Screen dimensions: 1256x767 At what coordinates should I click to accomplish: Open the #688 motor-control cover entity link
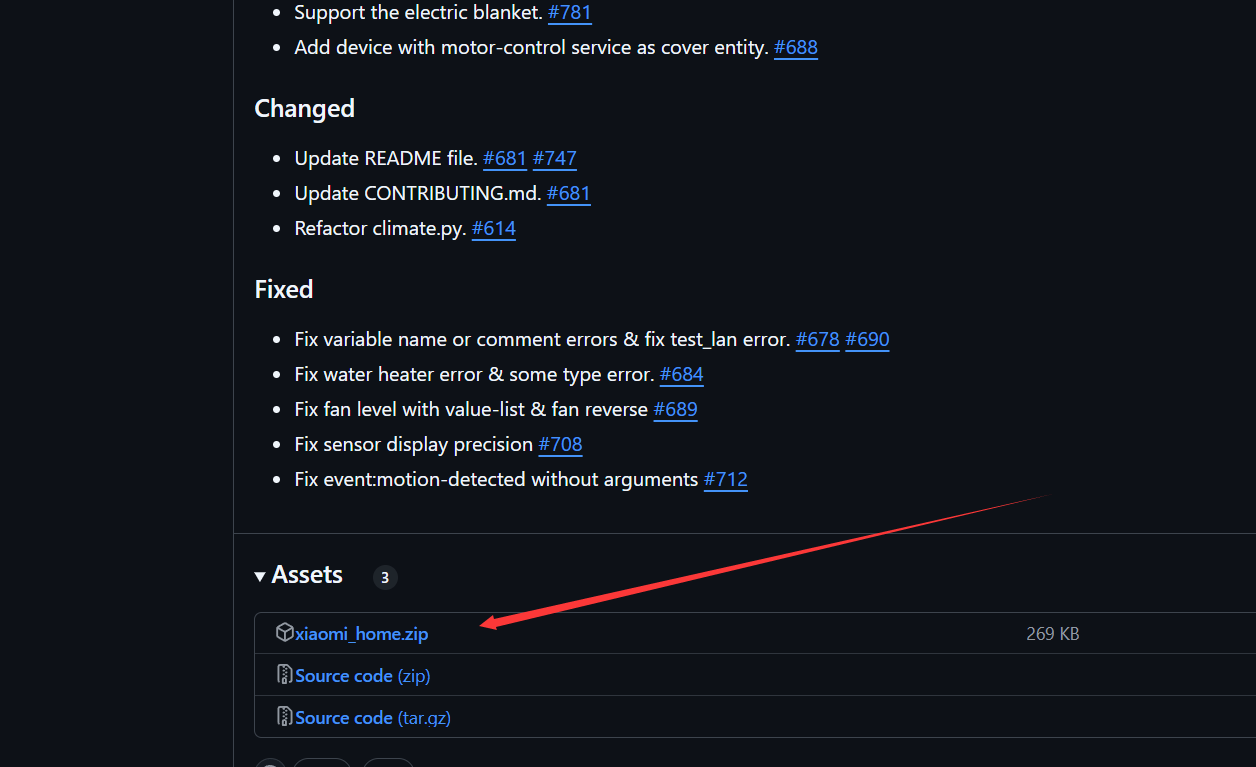796,47
